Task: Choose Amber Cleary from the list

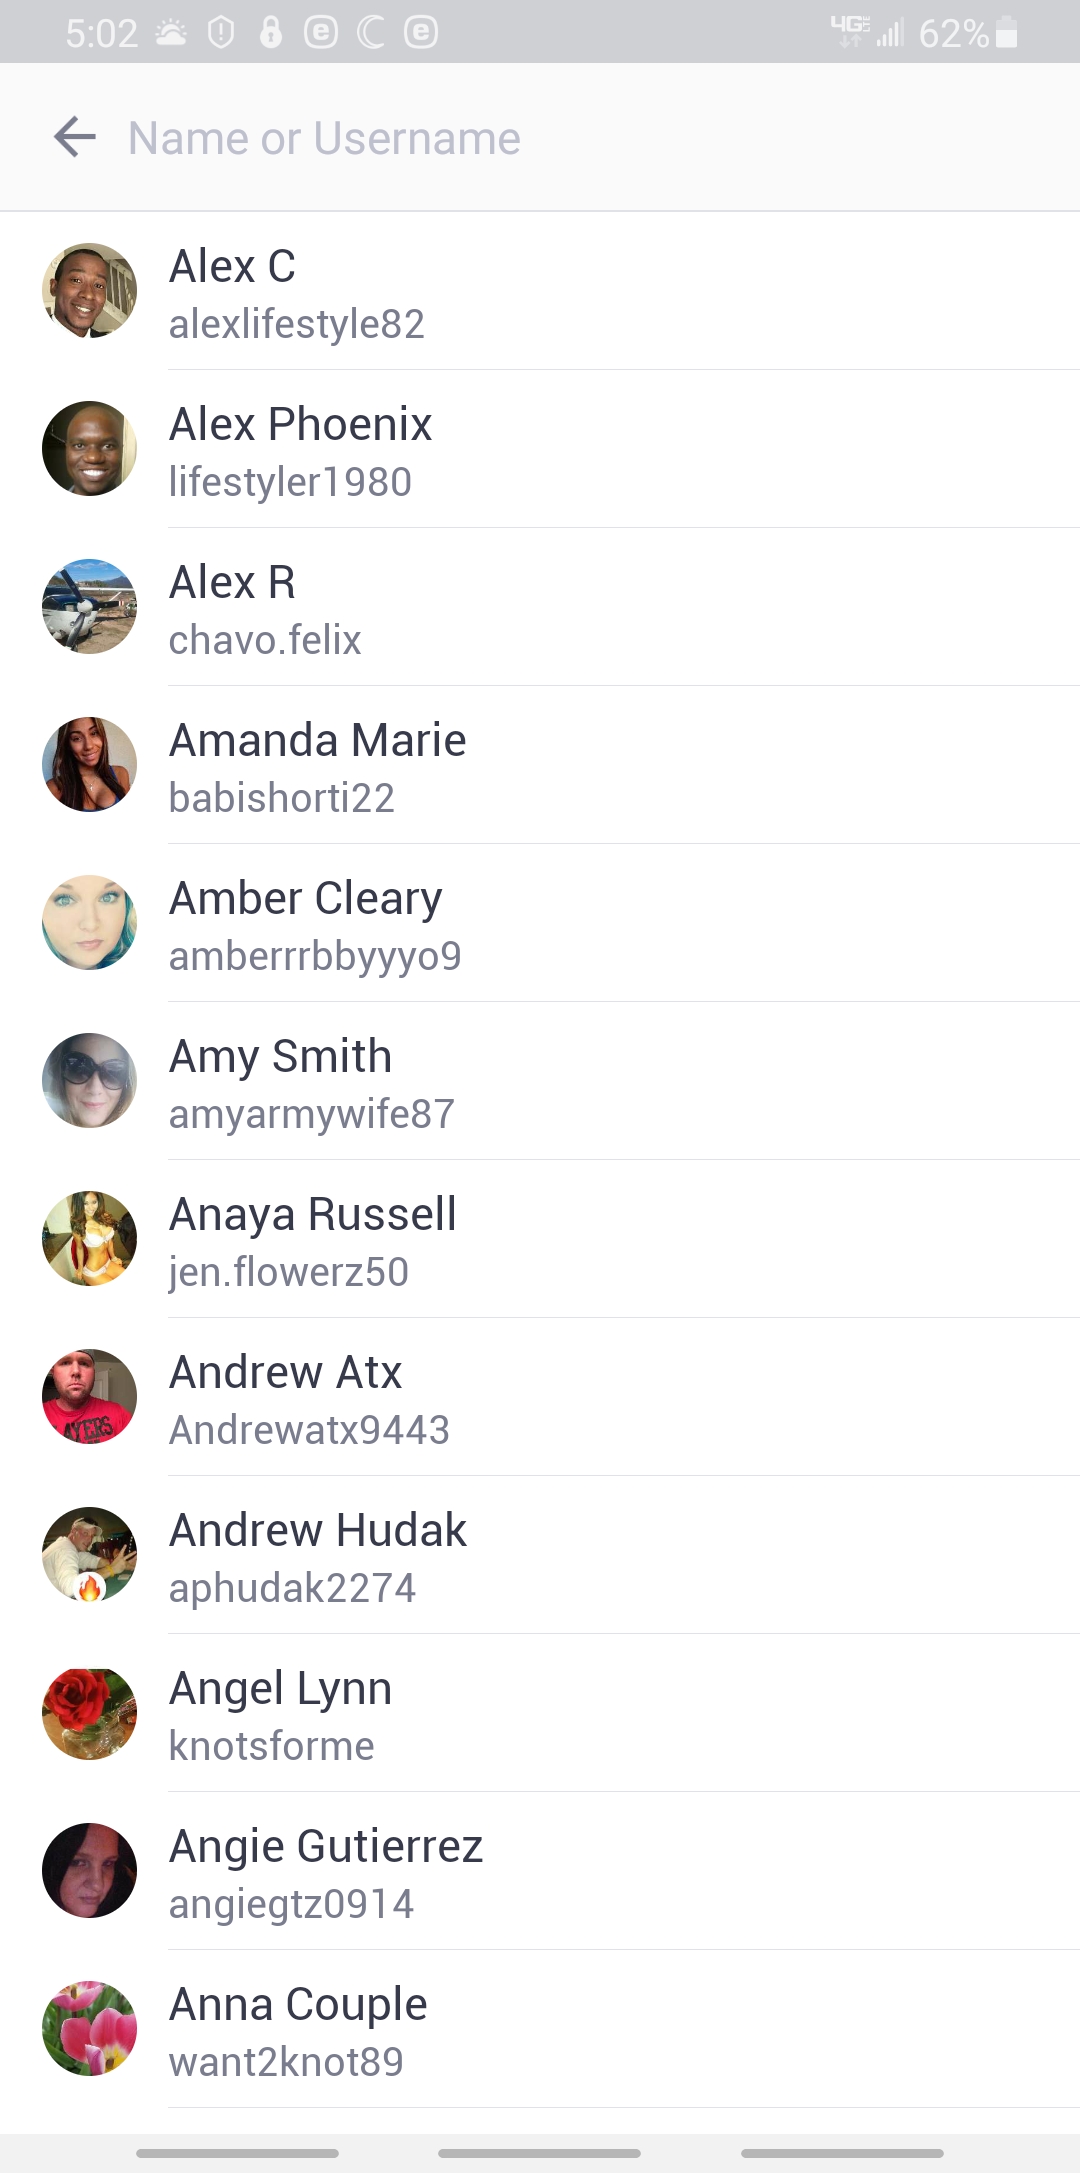Action: [540, 923]
